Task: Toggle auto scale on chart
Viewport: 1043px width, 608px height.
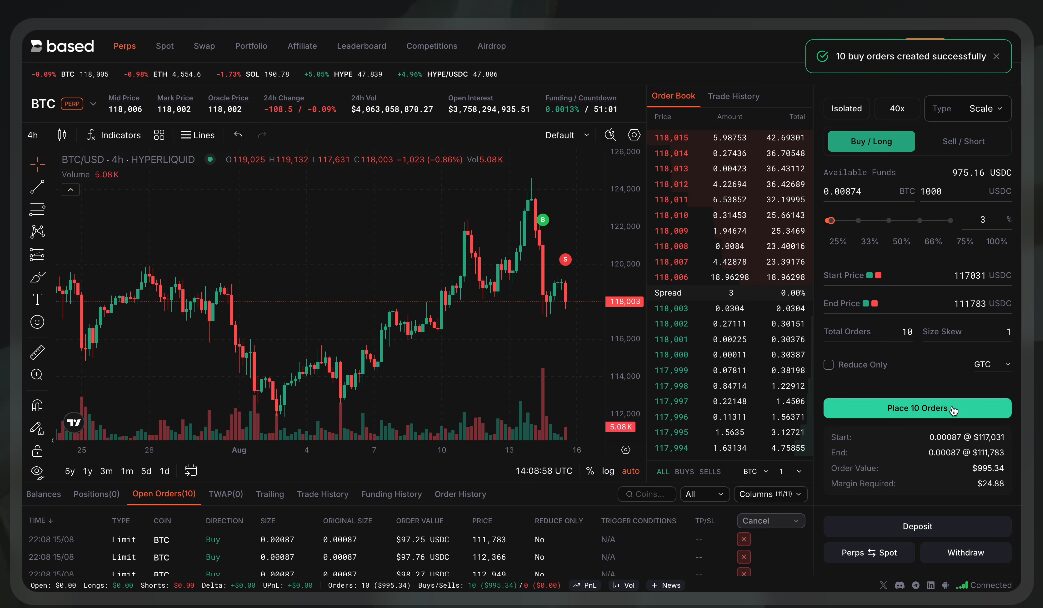Action: coord(630,471)
